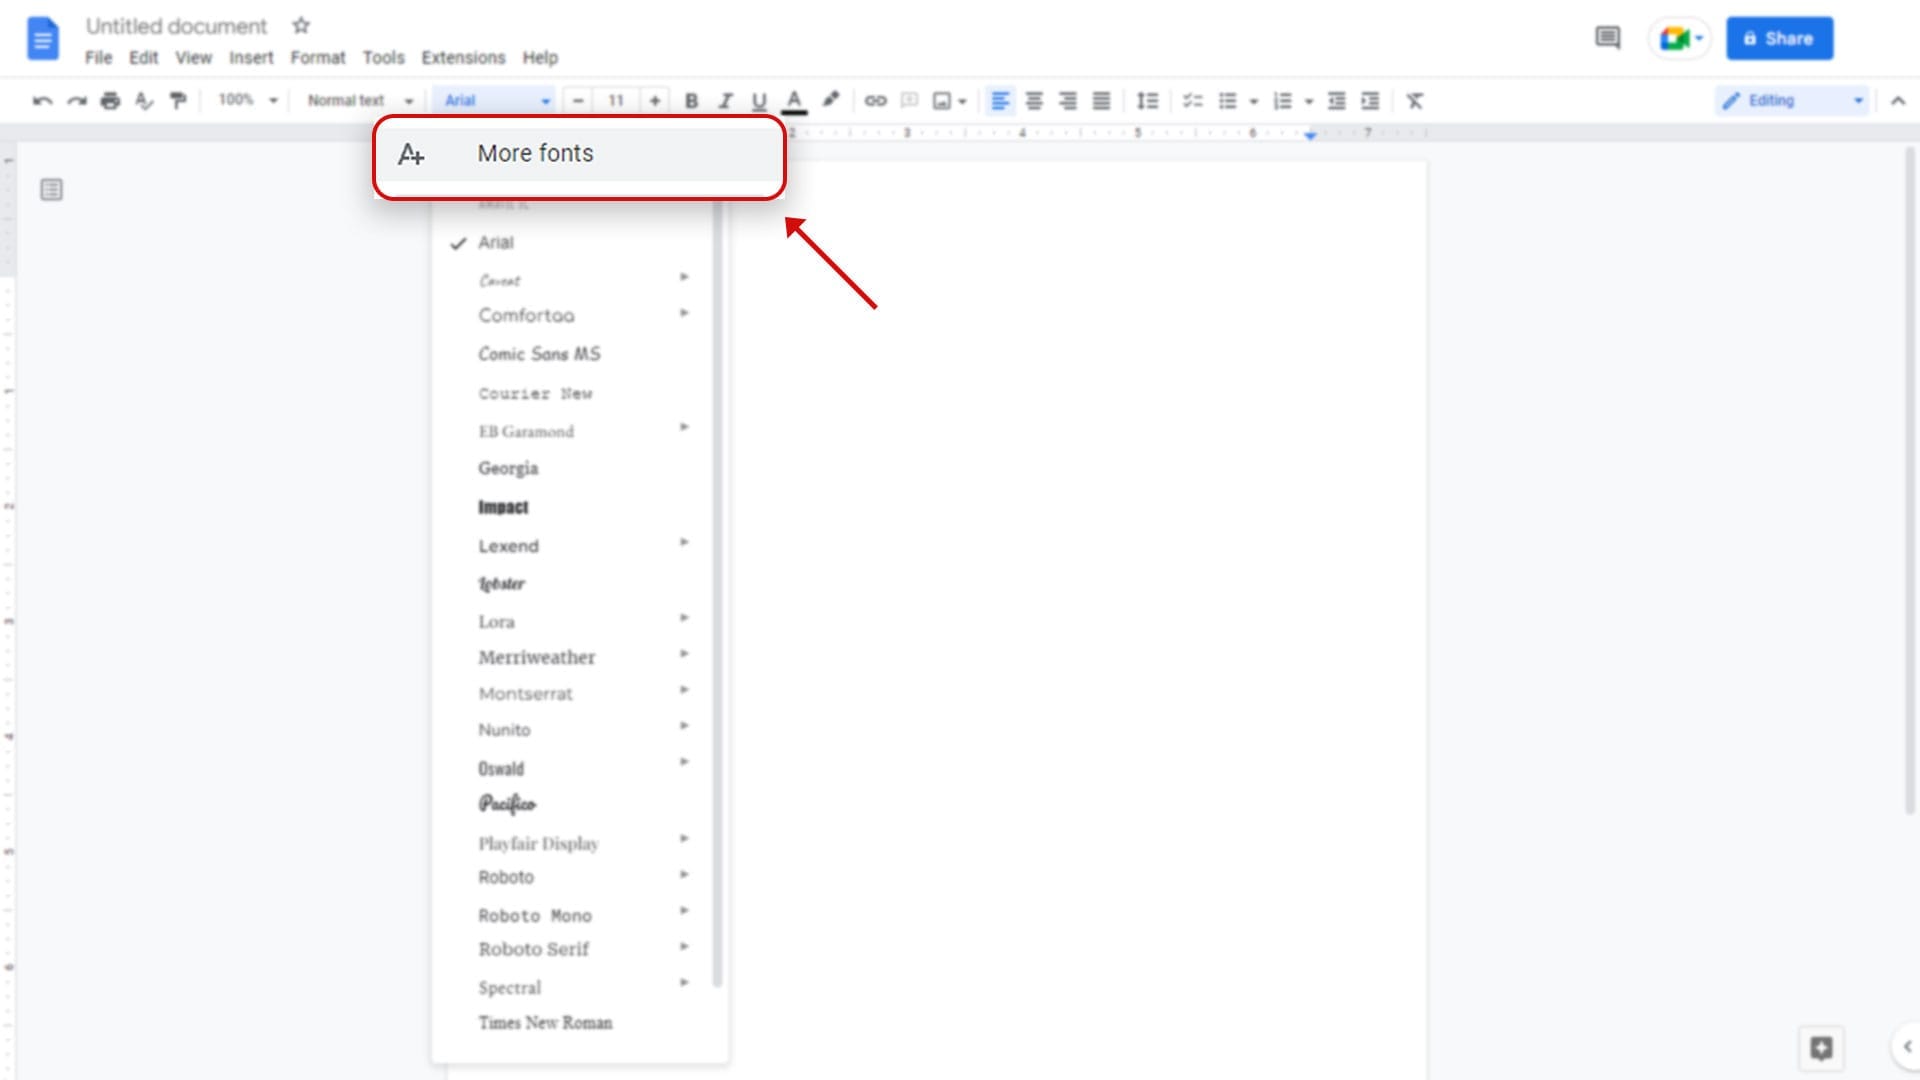
Task: Rename the Untitled document title
Action: point(176,26)
